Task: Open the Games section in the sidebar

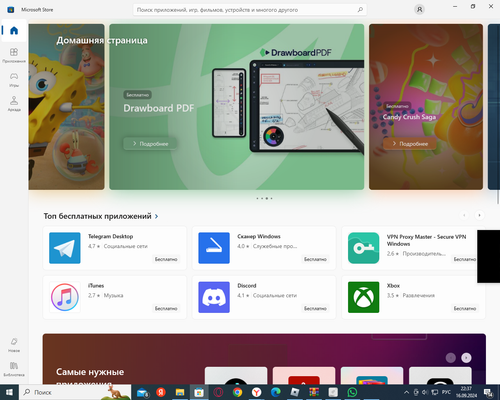Action: pos(14,80)
